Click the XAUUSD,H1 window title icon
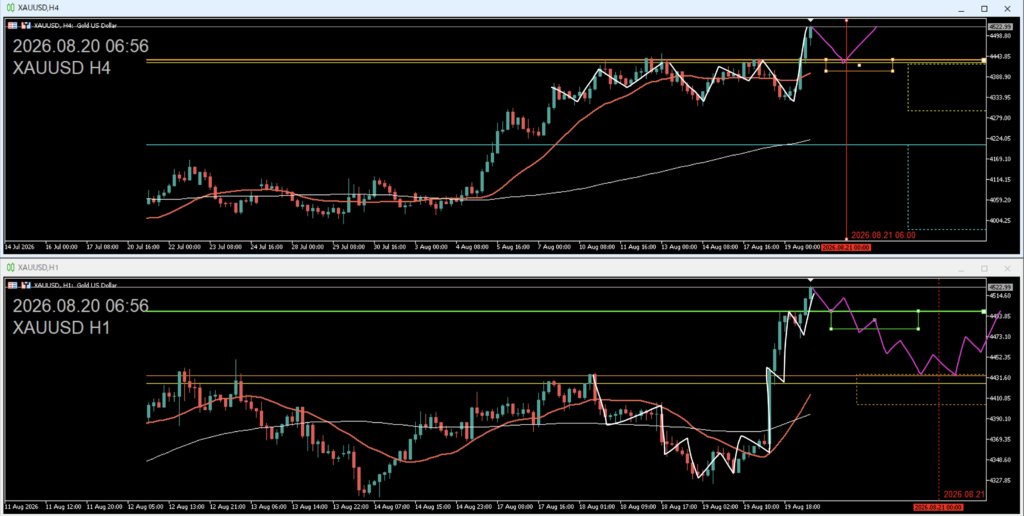Image resolution: width=1024 pixels, height=516 pixels. coord(10,267)
